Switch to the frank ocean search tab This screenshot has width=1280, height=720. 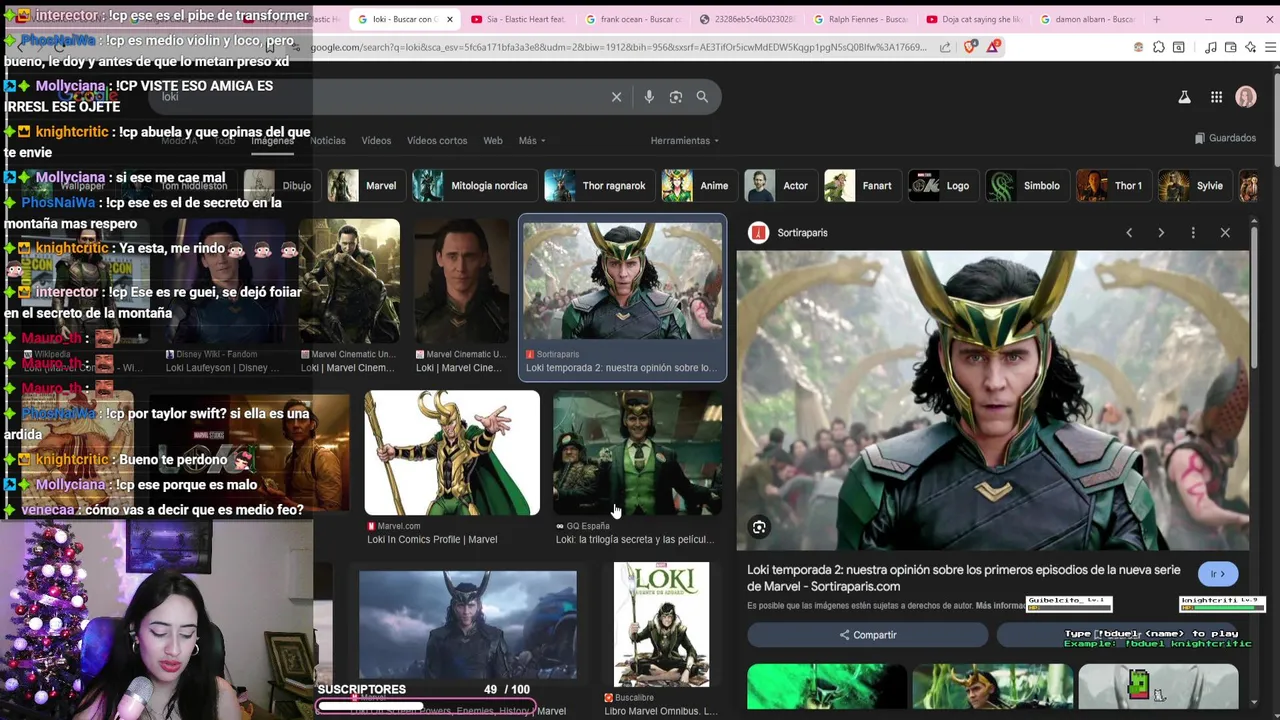[x=632, y=19]
